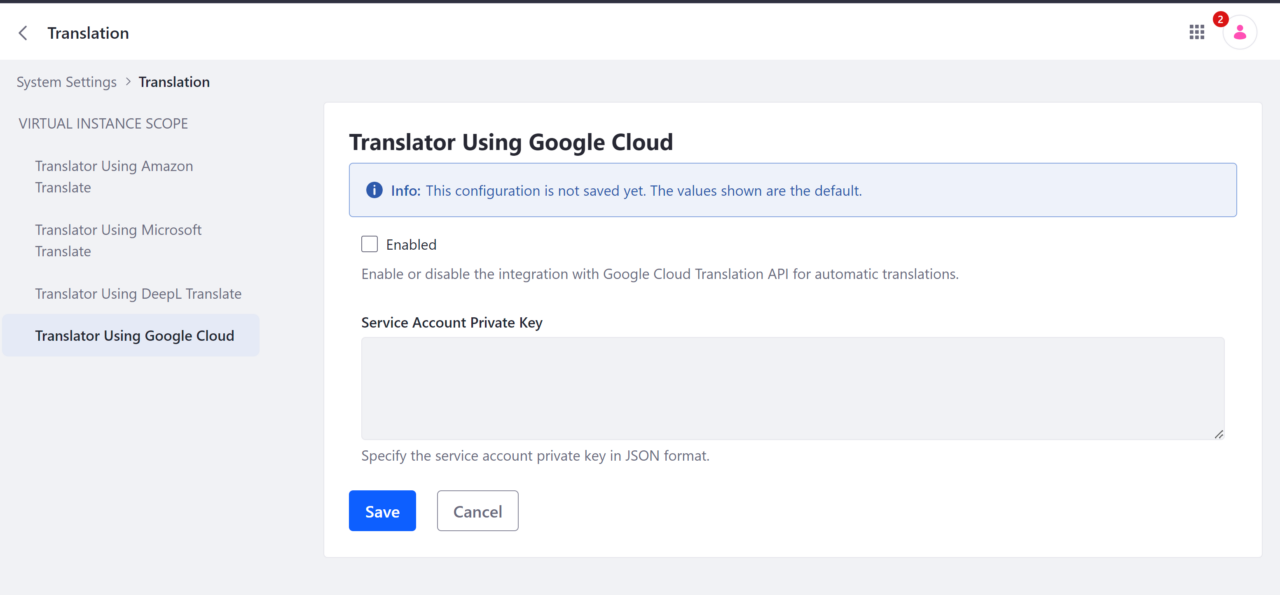Click the red notification badge

click(x=1220, y=19)
